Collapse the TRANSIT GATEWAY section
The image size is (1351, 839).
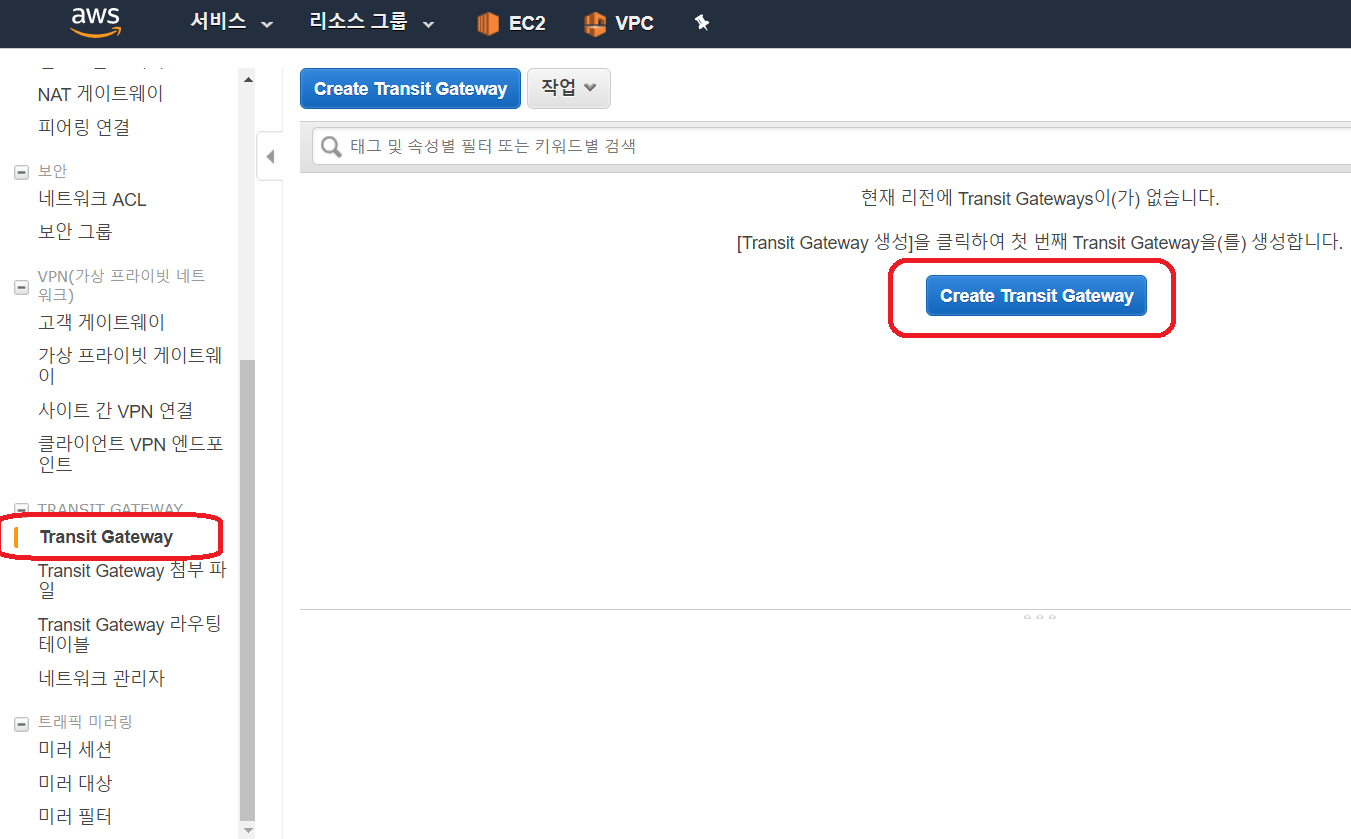pyautogui.click(x=22, y=509)
